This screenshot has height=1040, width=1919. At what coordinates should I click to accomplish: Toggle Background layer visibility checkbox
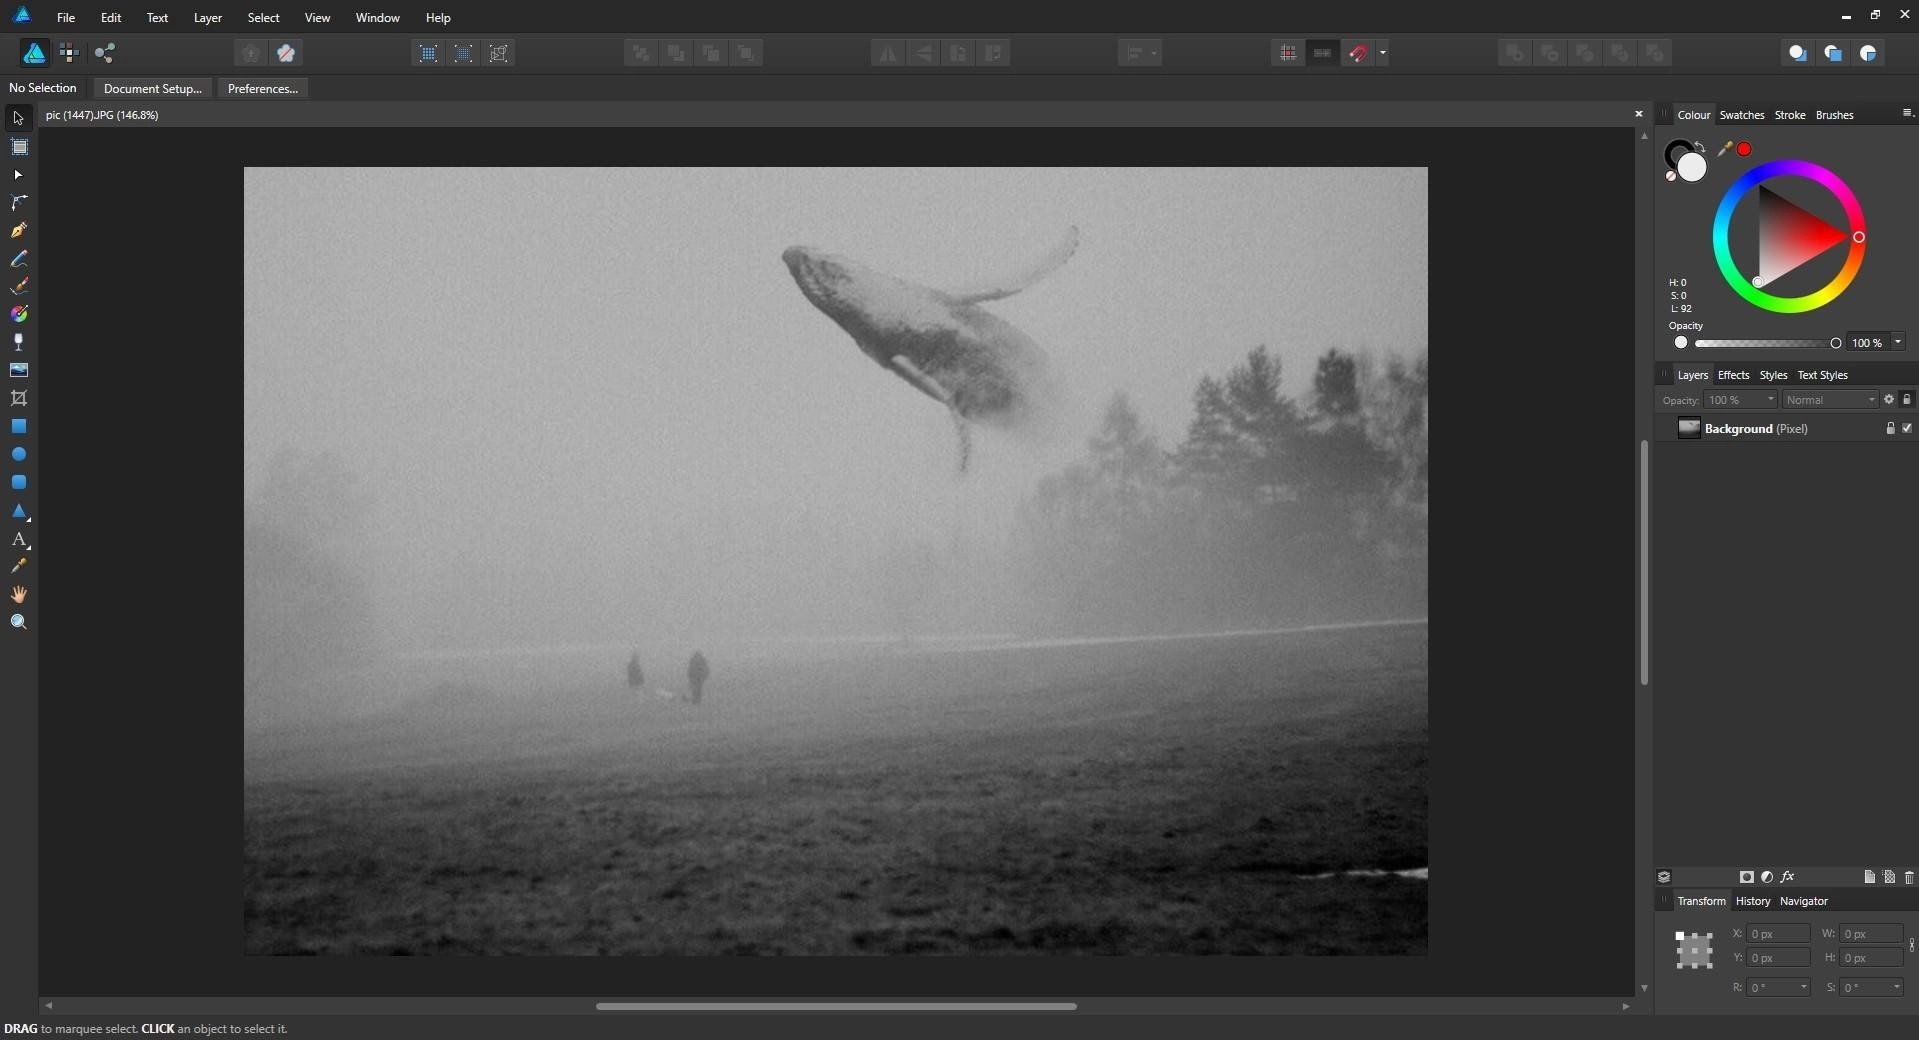pyautogui.click(x=1907, y=428)
